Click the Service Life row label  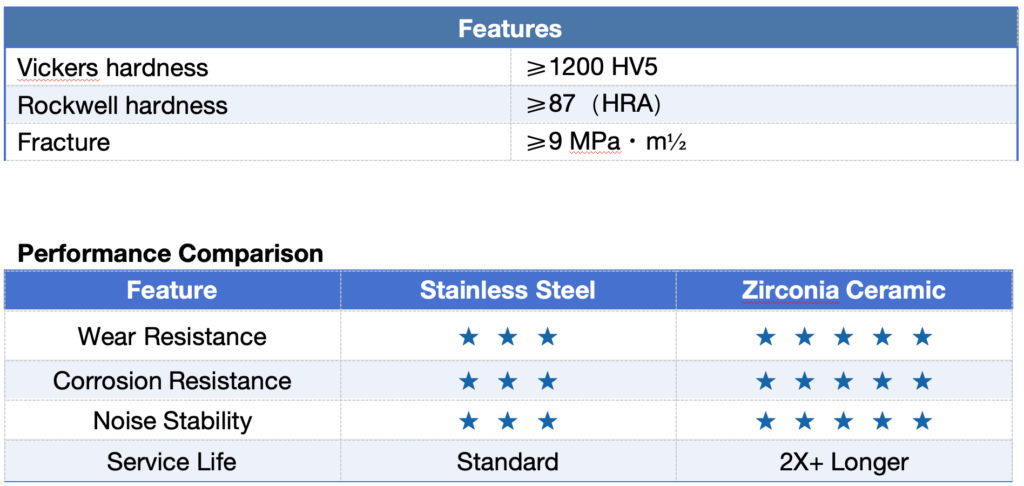pyautogui.click(x=172, y=462)
